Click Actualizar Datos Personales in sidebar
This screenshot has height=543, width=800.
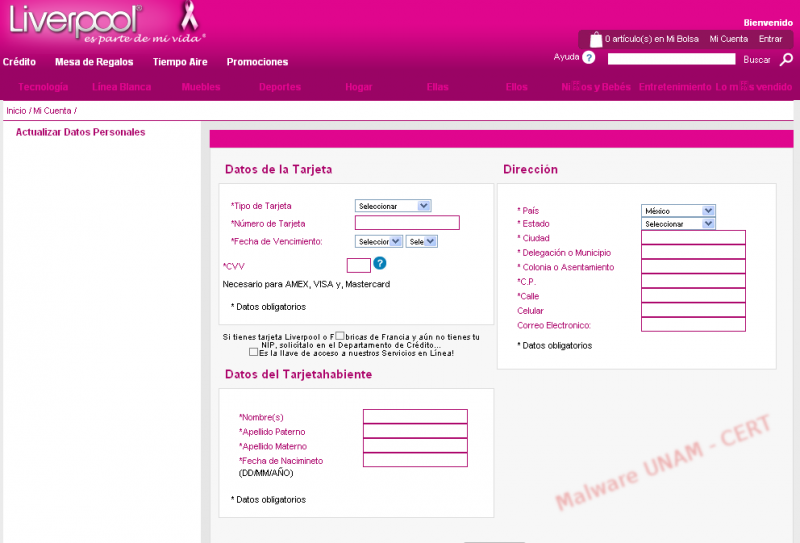click(x=80, y=132)
